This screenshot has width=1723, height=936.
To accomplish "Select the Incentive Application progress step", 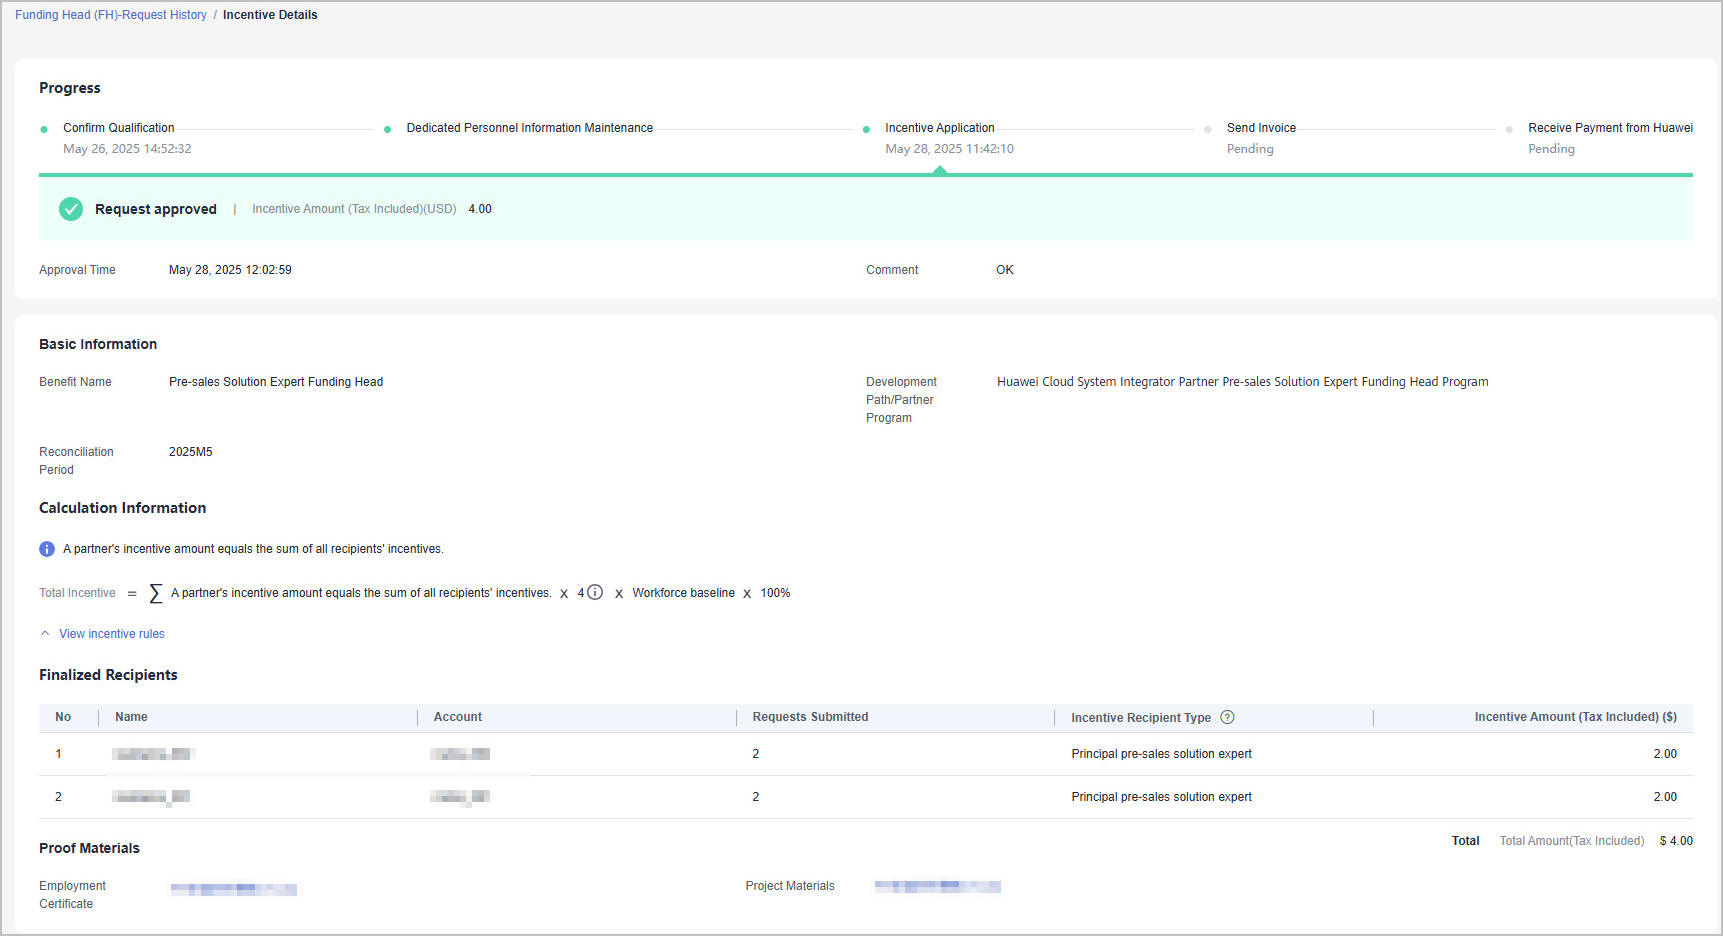I will click(939, 128).
